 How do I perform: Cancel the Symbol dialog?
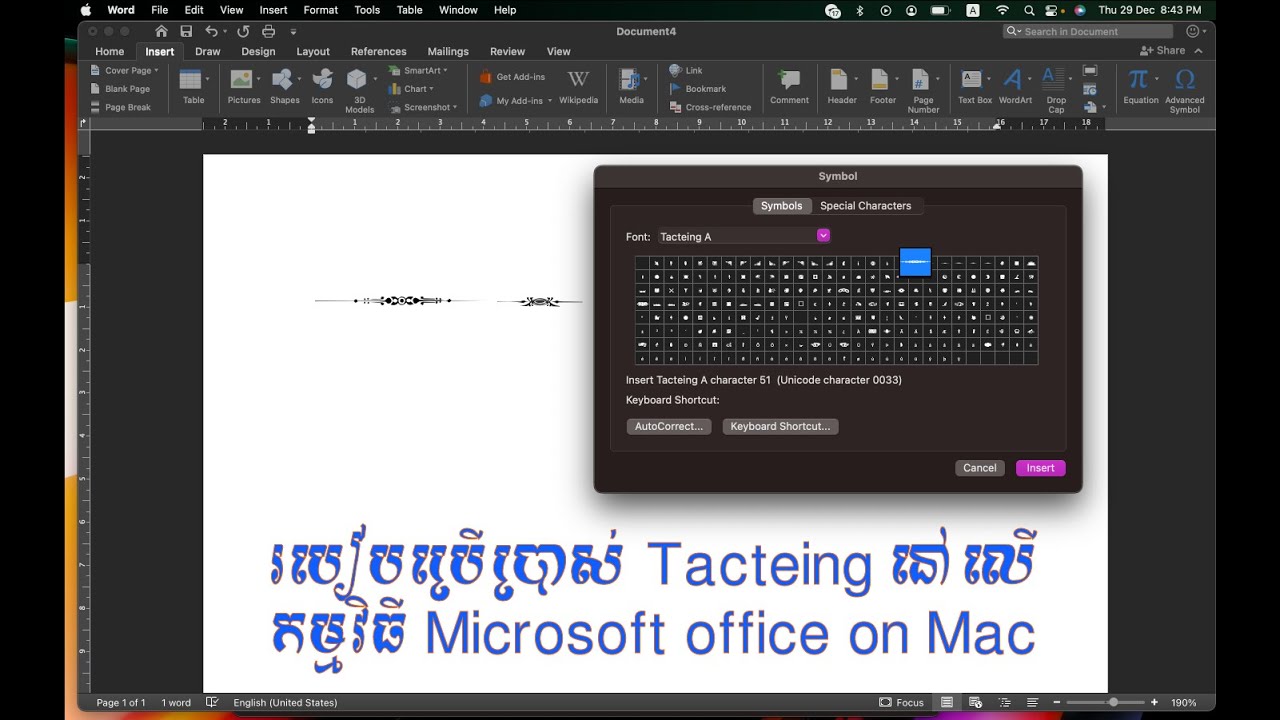(980, 468)
